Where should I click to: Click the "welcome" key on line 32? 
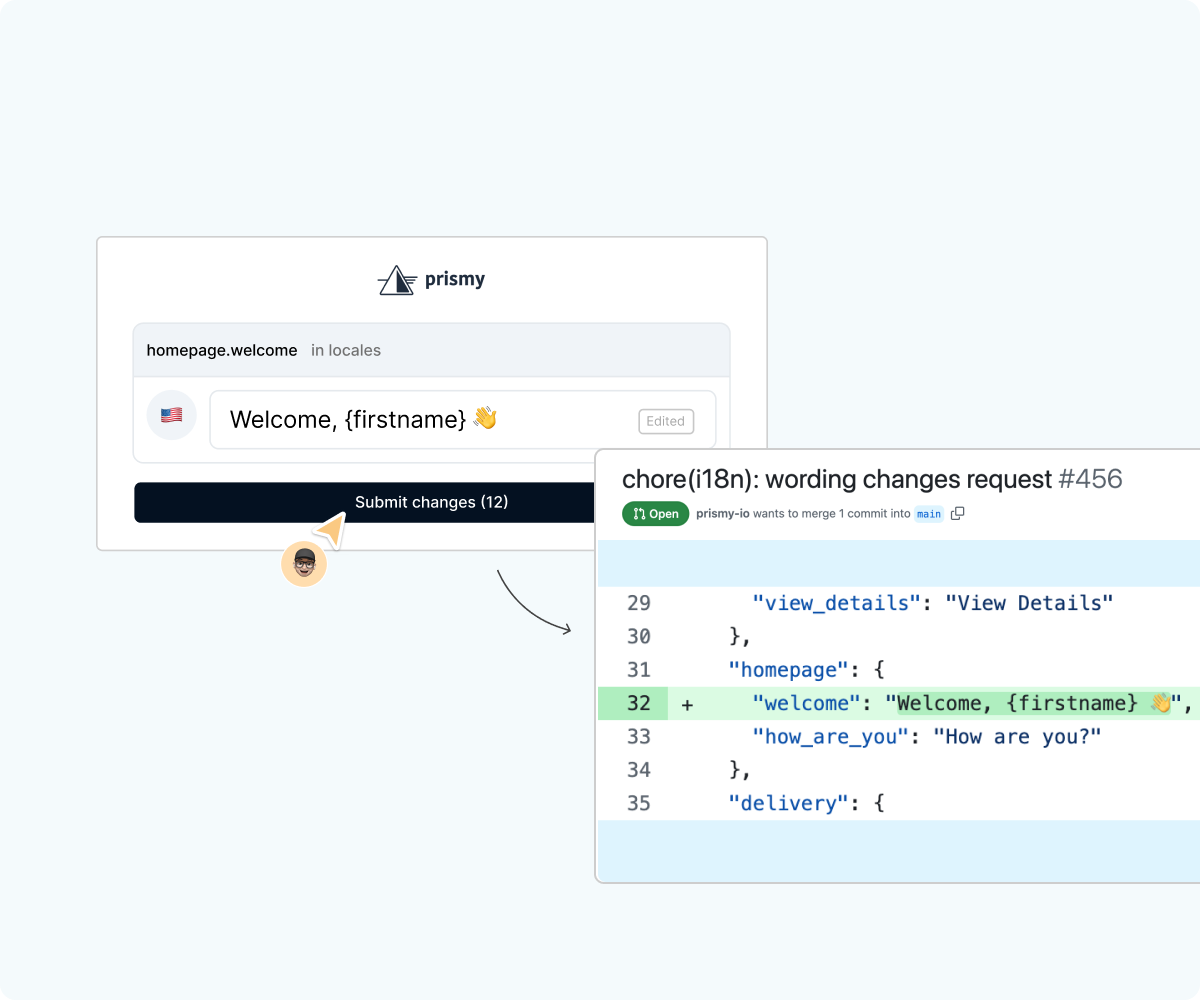[x=807, y=704]
